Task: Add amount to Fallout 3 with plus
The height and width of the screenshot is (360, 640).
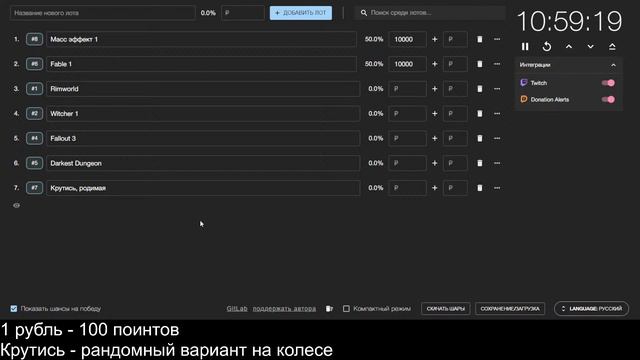Action: pos(435,139)
